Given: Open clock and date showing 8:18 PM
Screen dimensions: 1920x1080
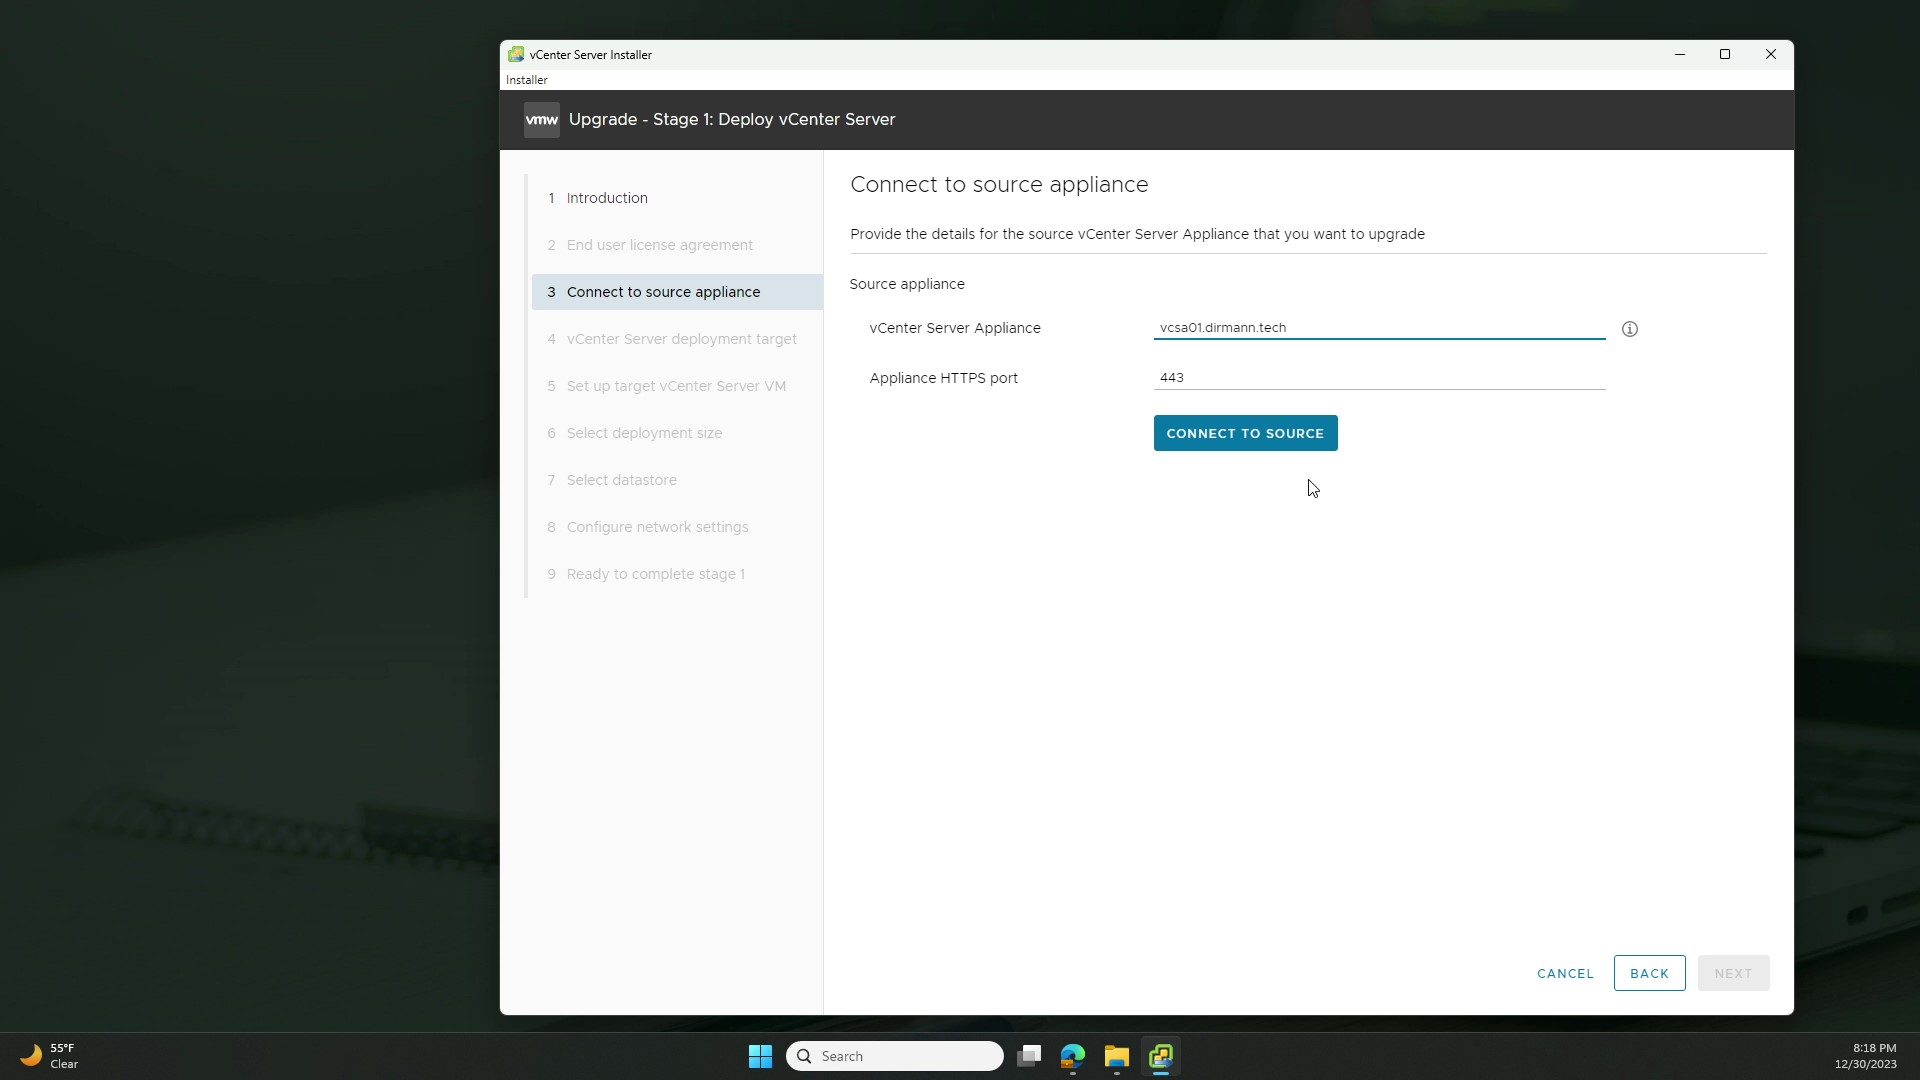Looking at the screenshot, I should pyautogui.click(x=1865, y=1056).
